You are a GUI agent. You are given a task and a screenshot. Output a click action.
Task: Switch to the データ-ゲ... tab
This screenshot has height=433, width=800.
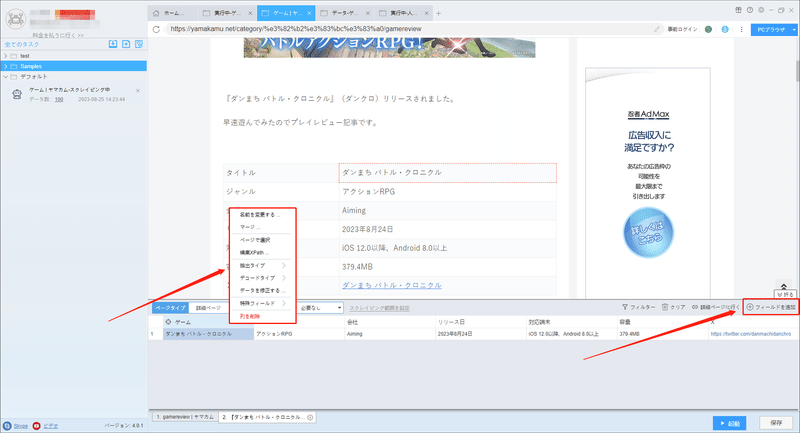pos(345,13)
